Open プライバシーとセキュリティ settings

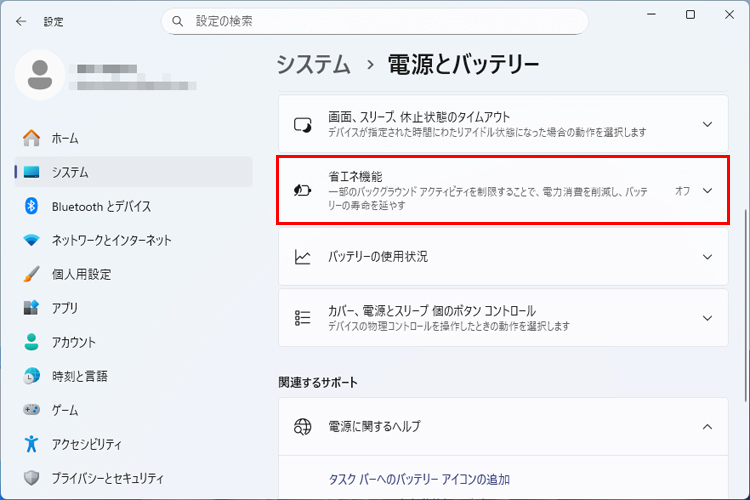pos(107,478)
